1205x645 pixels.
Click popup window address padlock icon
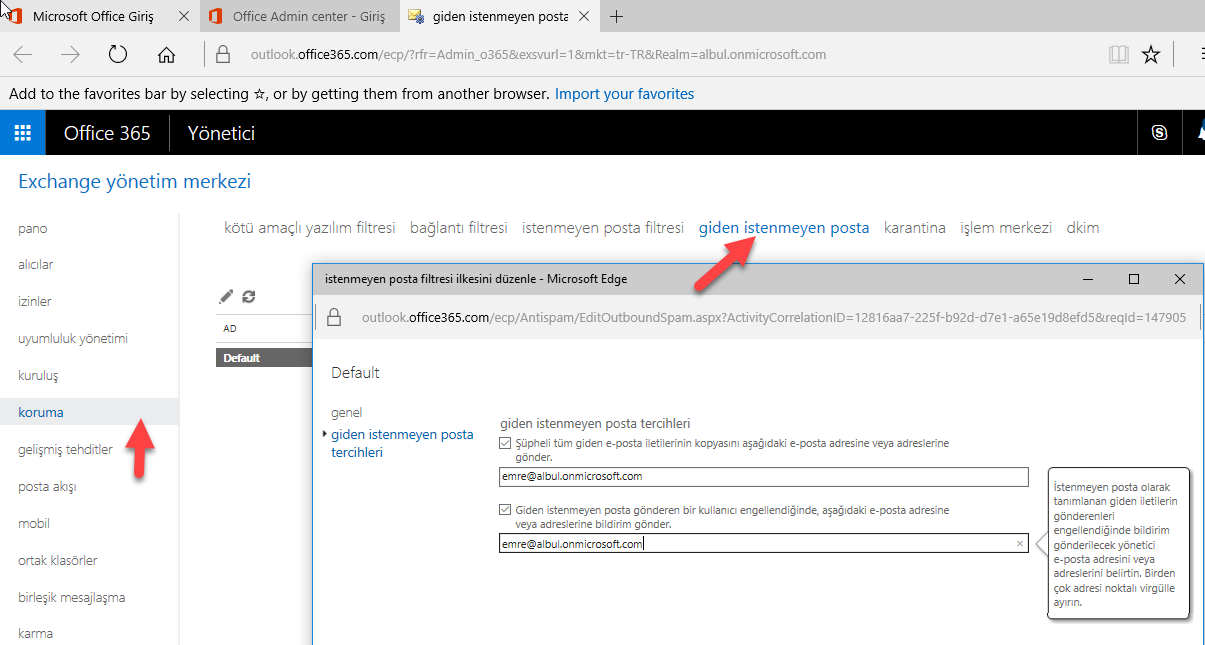[334, 318]
